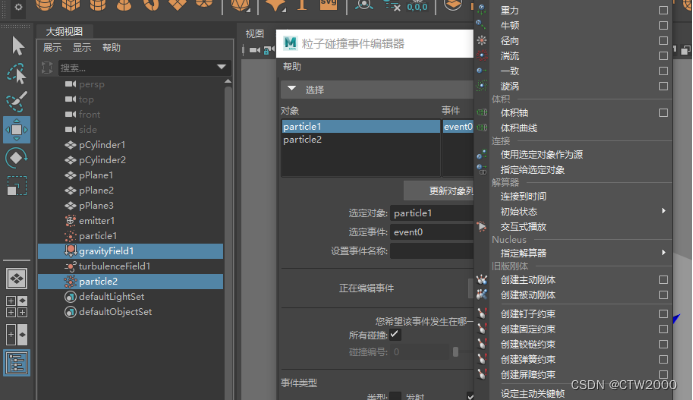This screenshot has height=400, width=693.
Task: Switch to single pane layout
Action: (x=17, y=278)
